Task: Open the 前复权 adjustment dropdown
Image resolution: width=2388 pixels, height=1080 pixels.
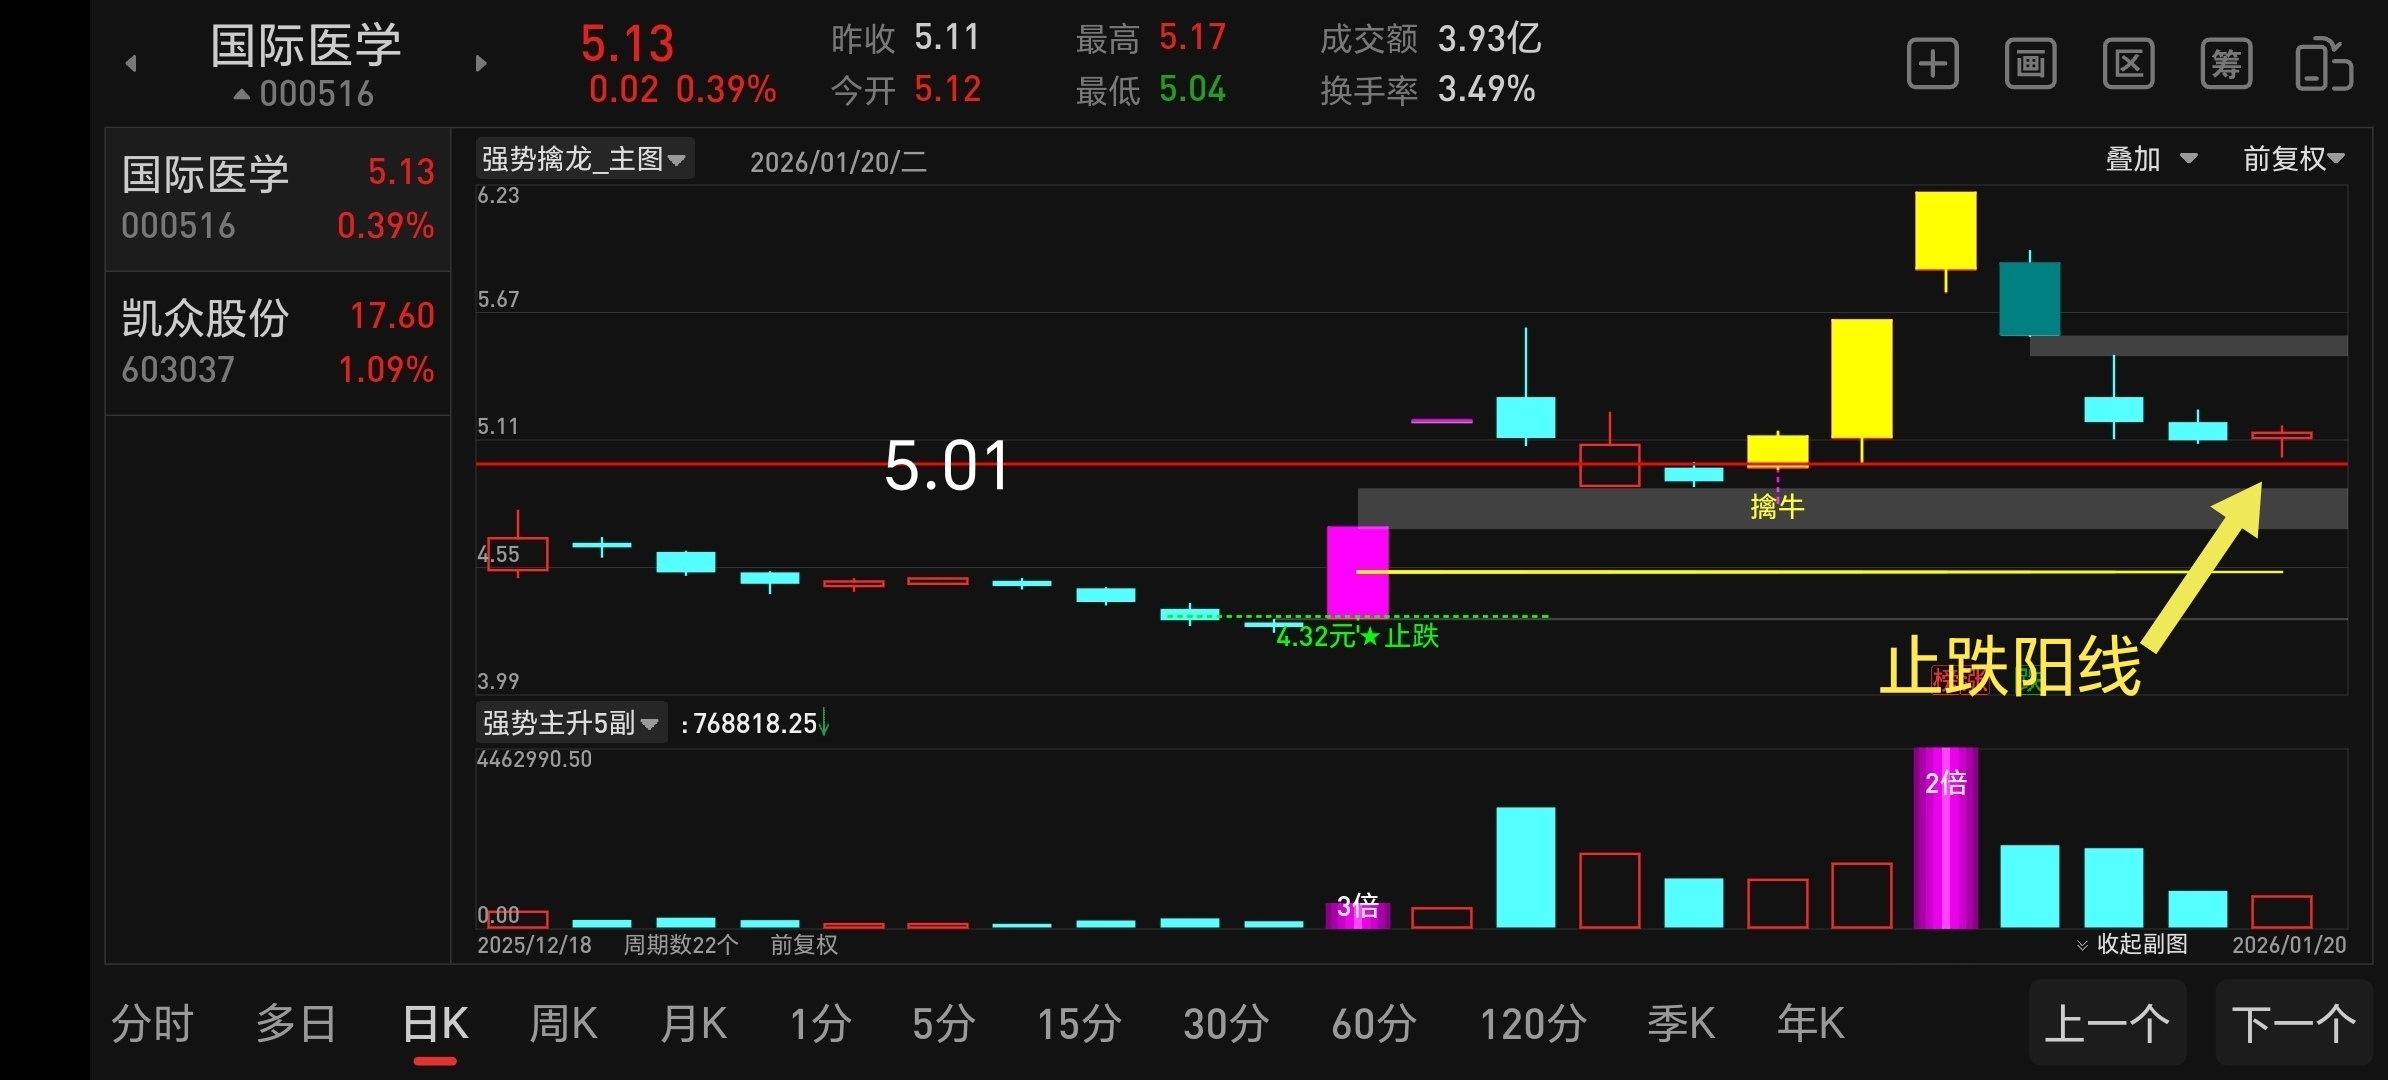Action: (2292, 159)
